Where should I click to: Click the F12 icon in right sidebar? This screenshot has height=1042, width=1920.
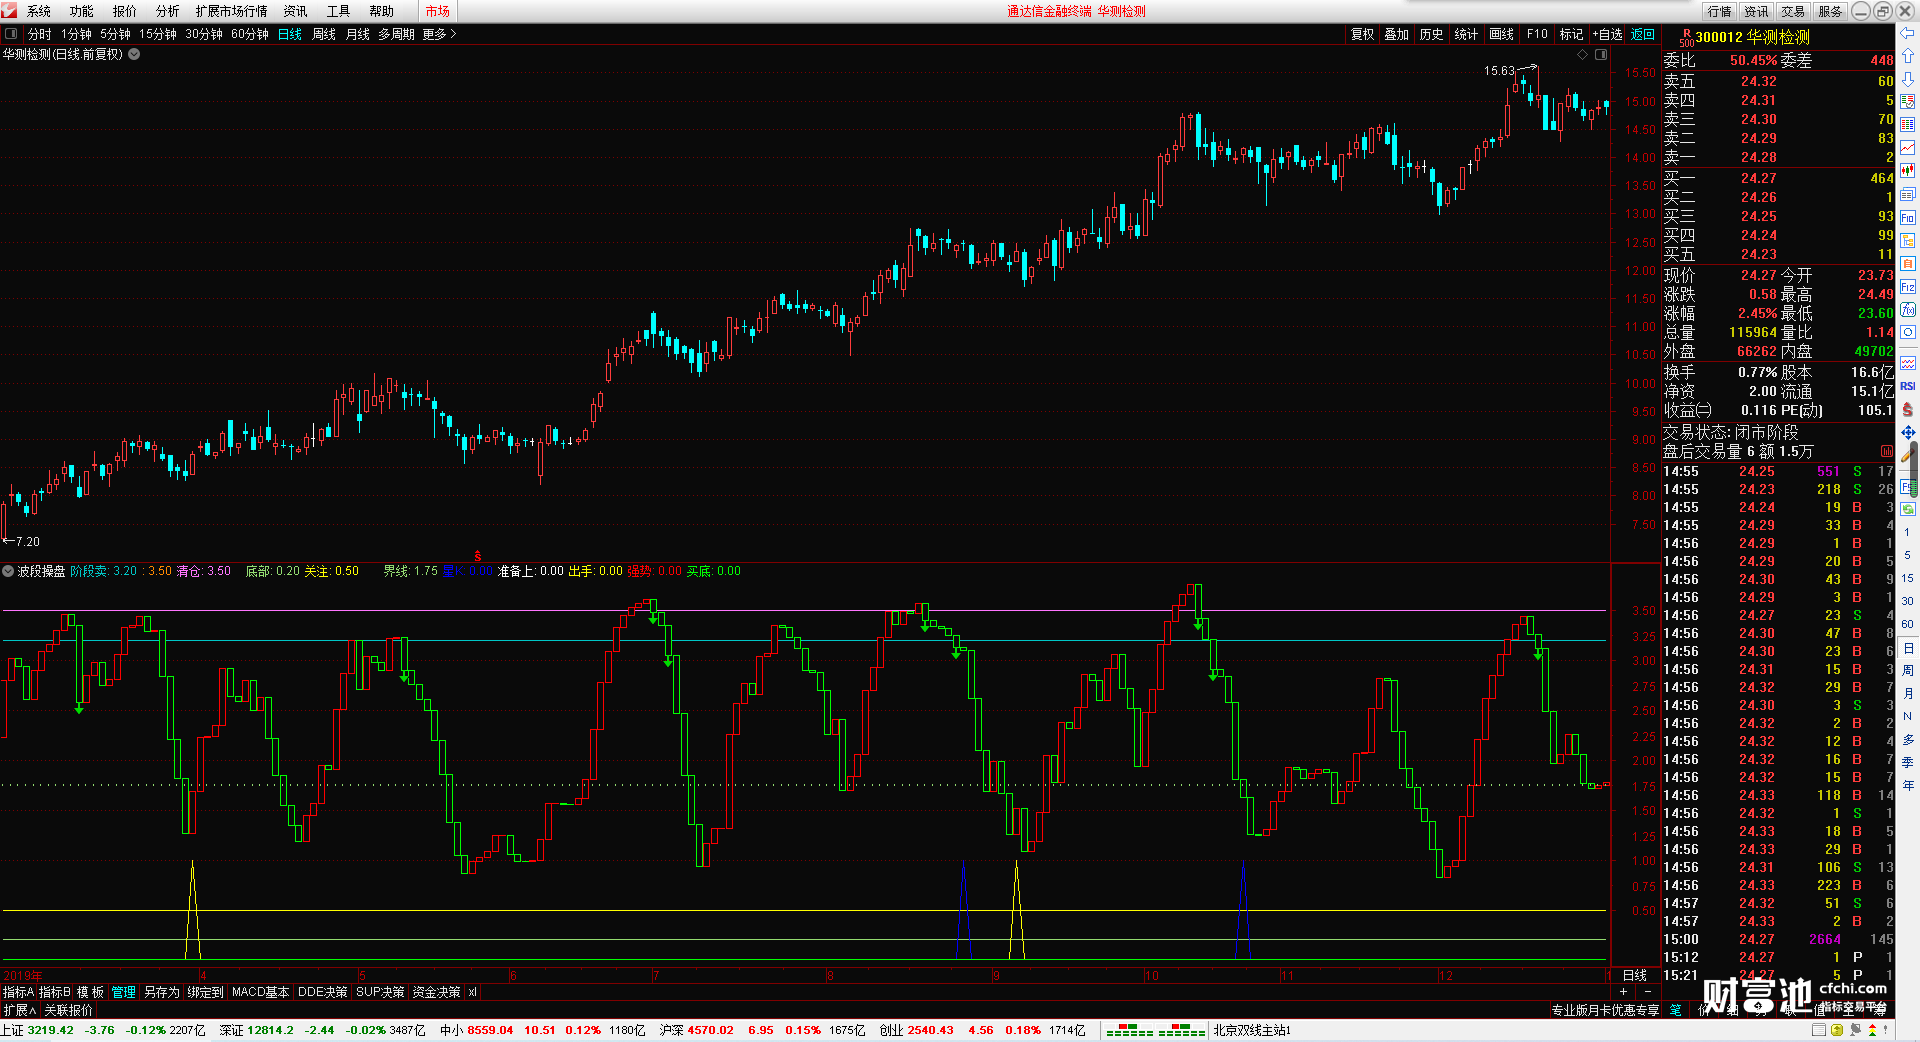[x=1908, y=287]
